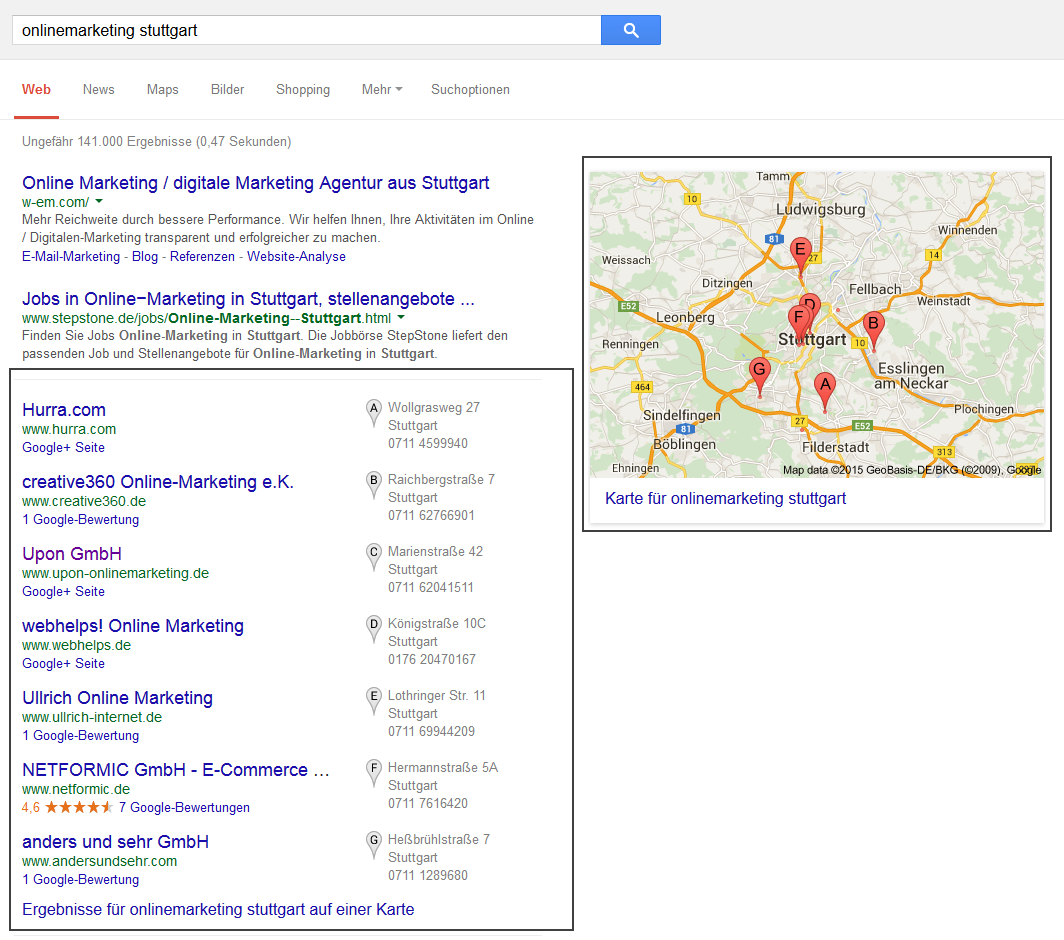Switch to the Bilder tab
Screen dimensions: 1064x940
tap(227, 90)
